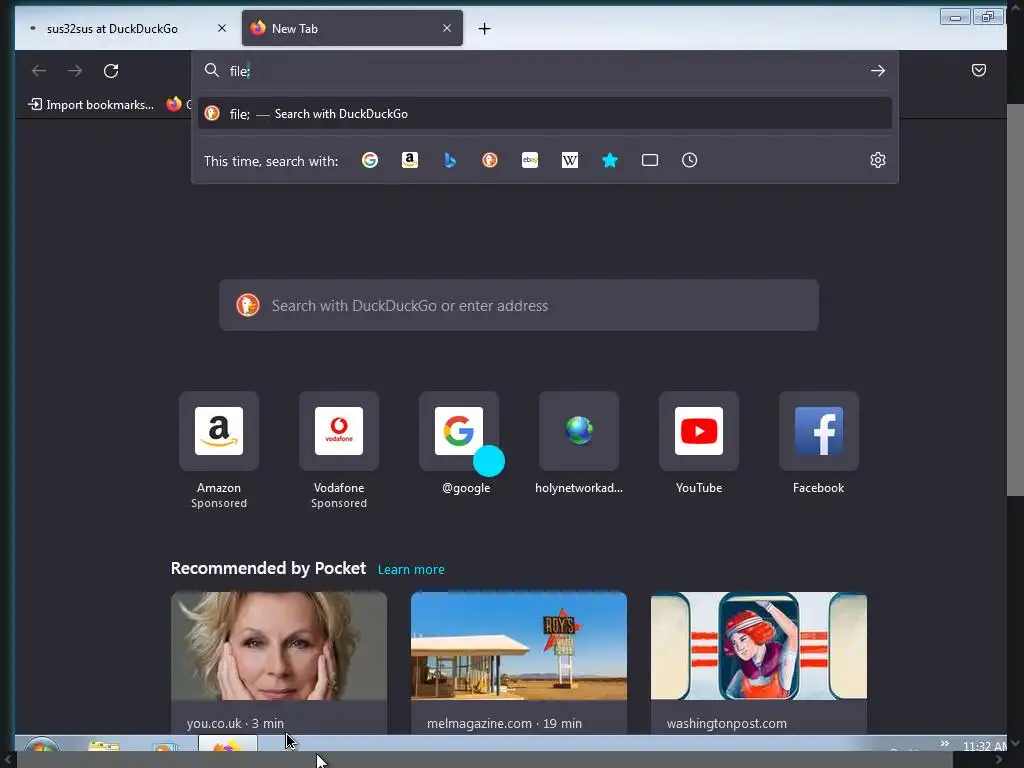
Task: Focus the Search with DuckDuckGo page box
Action: 519,306
